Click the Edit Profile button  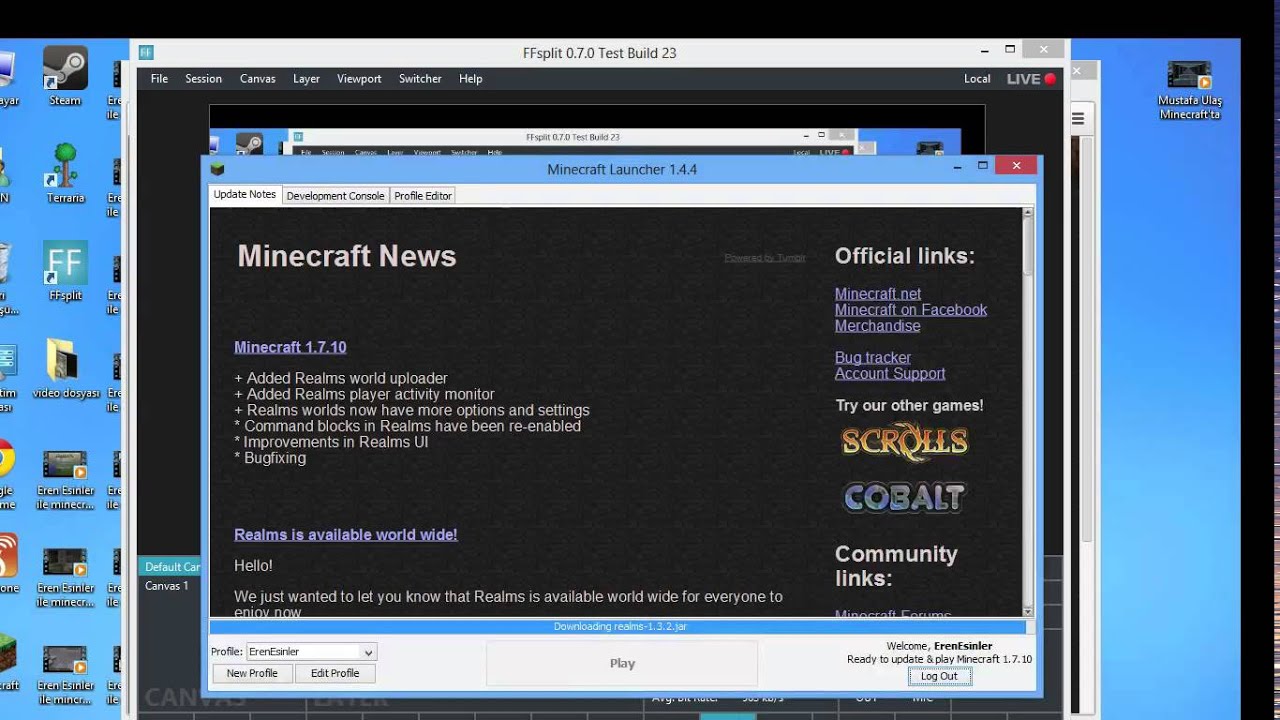click(x=335, y=674)
